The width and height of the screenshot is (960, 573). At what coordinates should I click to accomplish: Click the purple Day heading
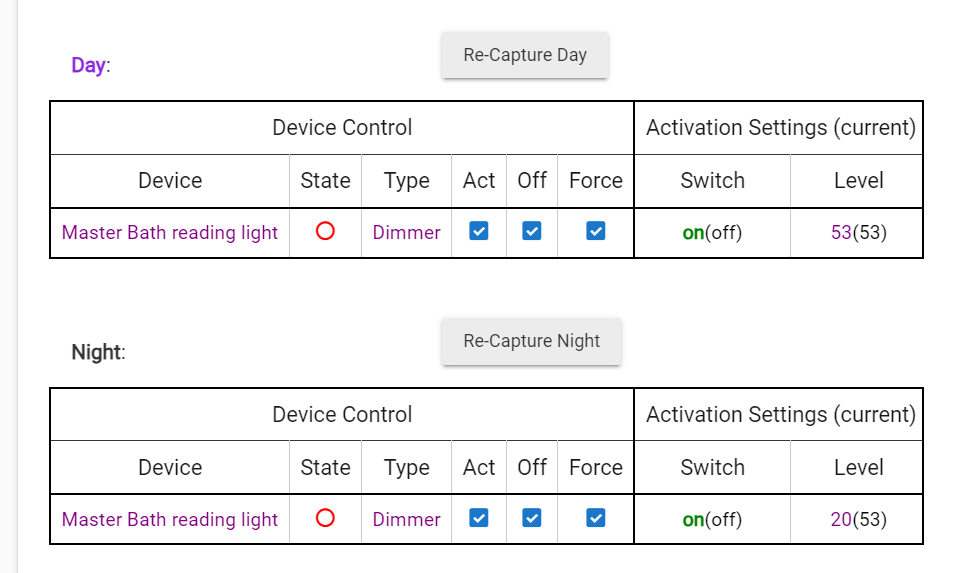coord(88,65)
